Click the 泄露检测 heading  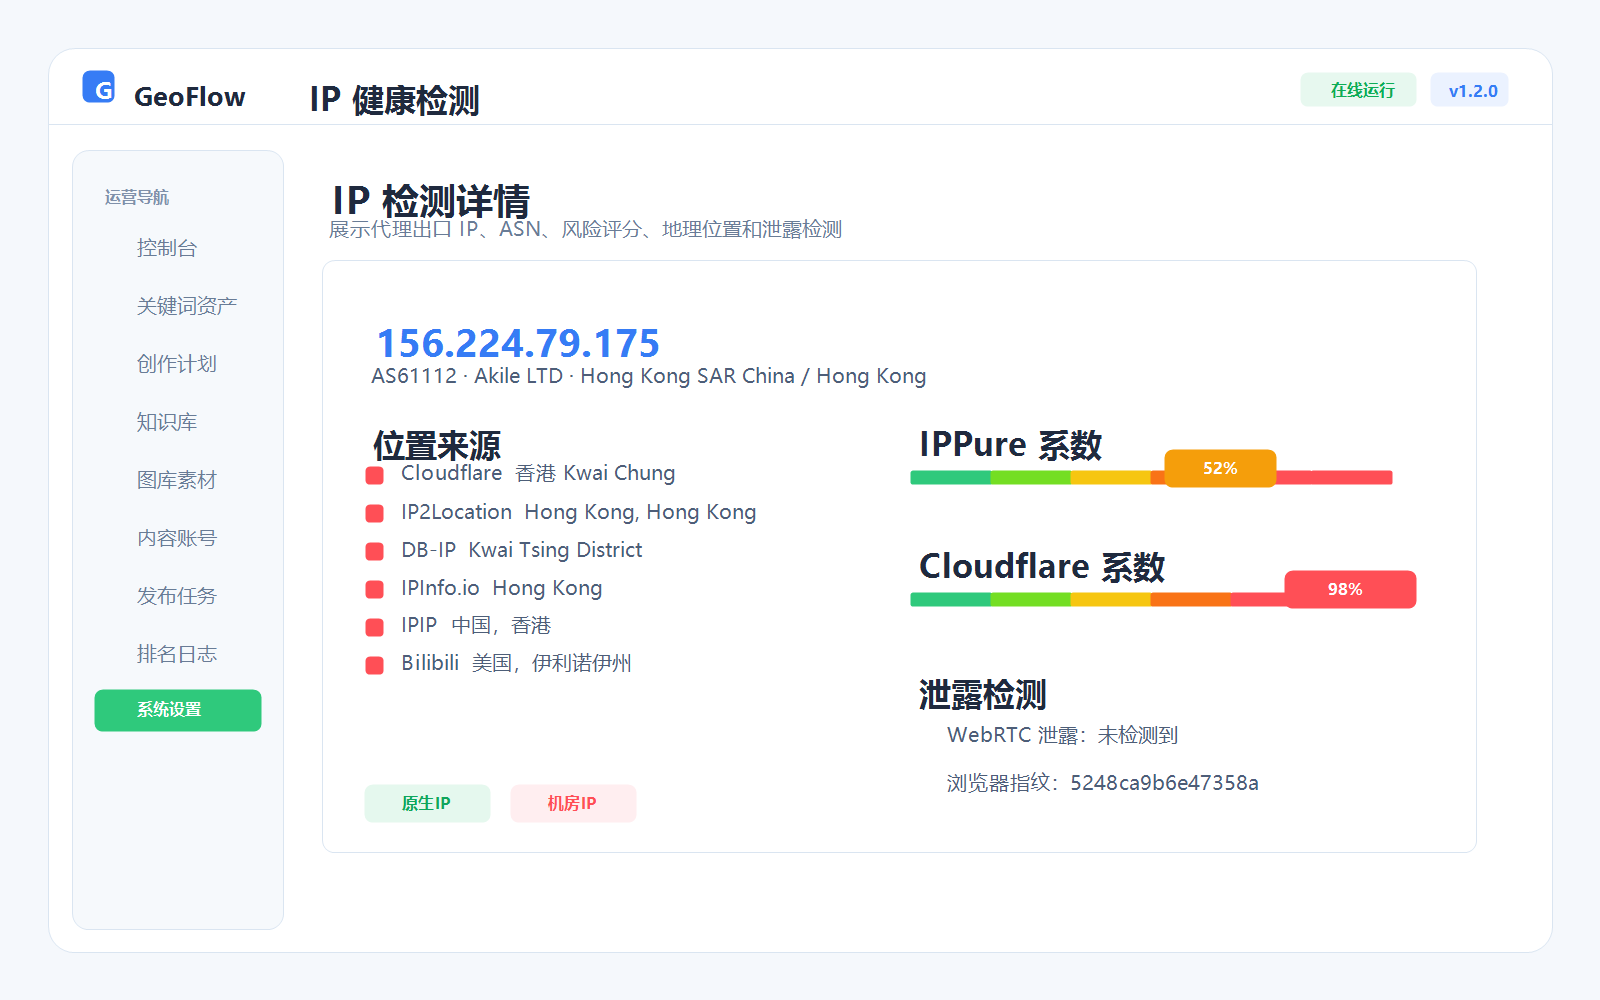(x=983, y=694)
